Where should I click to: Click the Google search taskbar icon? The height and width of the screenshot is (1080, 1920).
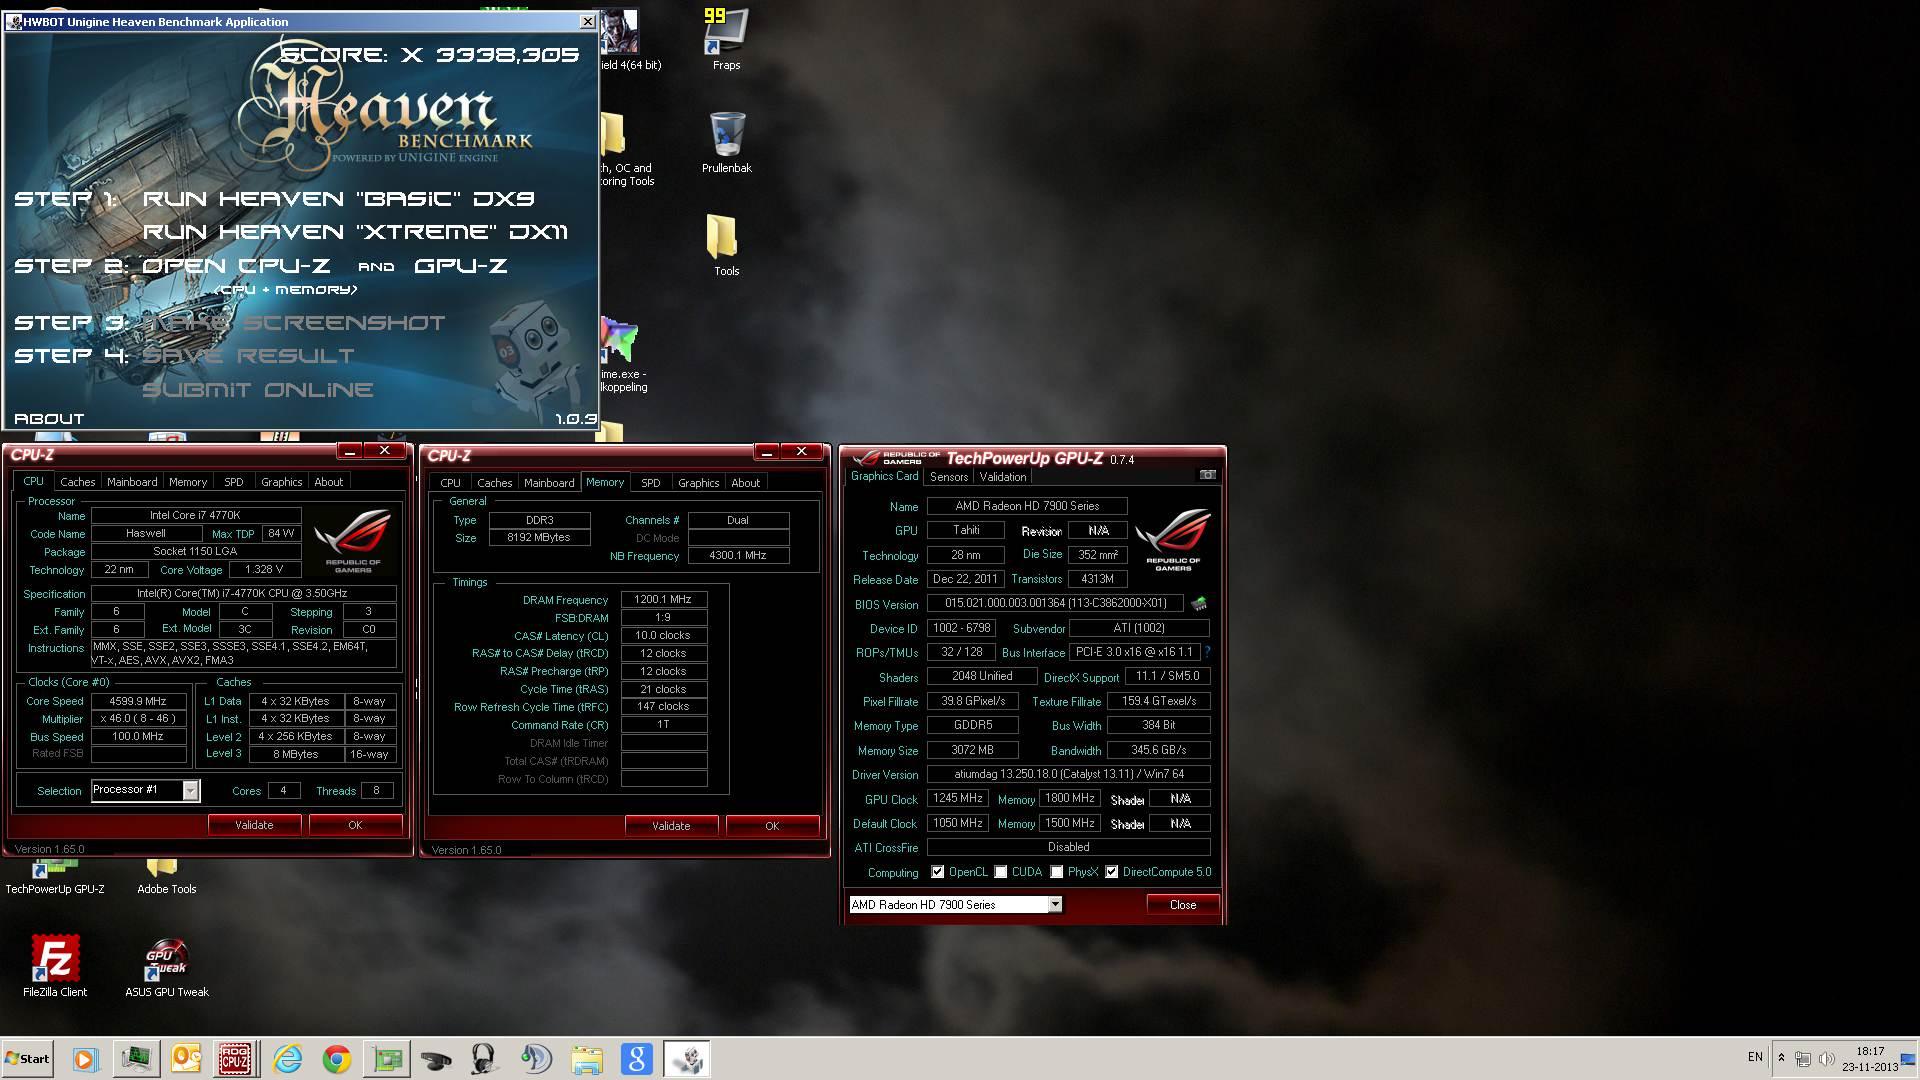pyautogui.click(x=637, y=1059)
